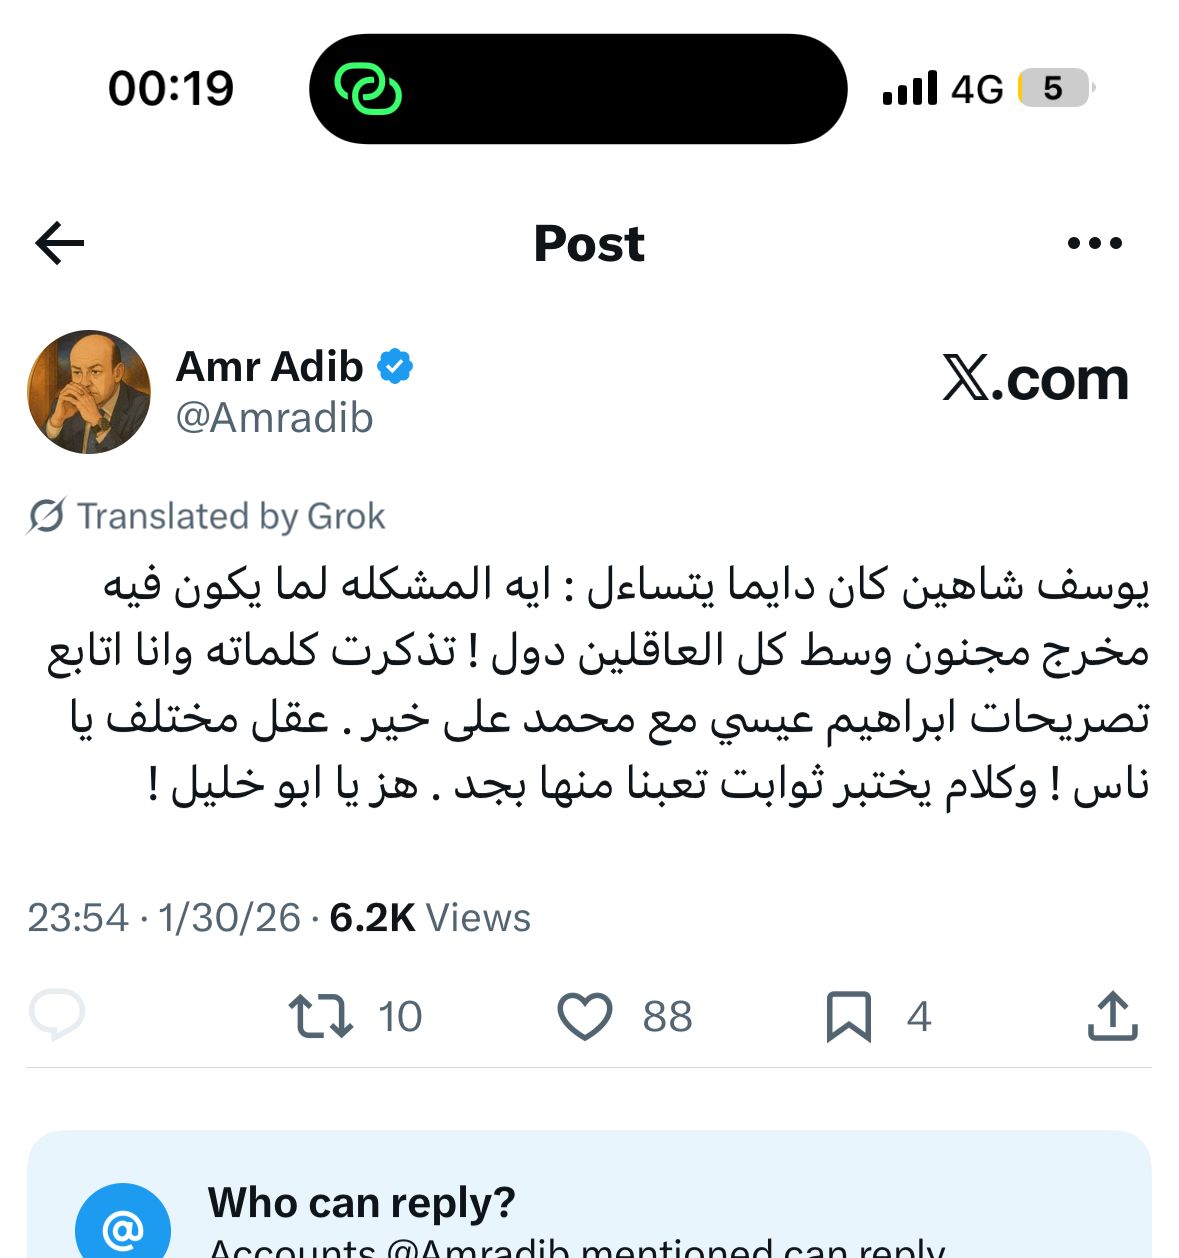This screenshot has width=1179, height=1258.
Task: Toggle the Translated by Grok label
Action: coord(231,516)
